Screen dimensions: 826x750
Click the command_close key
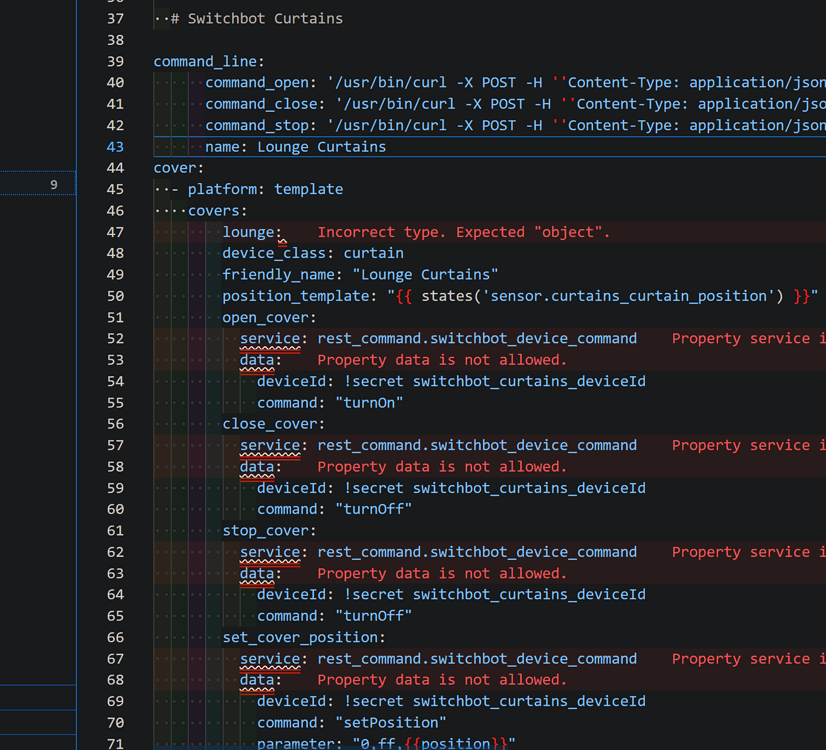[261, 104]
